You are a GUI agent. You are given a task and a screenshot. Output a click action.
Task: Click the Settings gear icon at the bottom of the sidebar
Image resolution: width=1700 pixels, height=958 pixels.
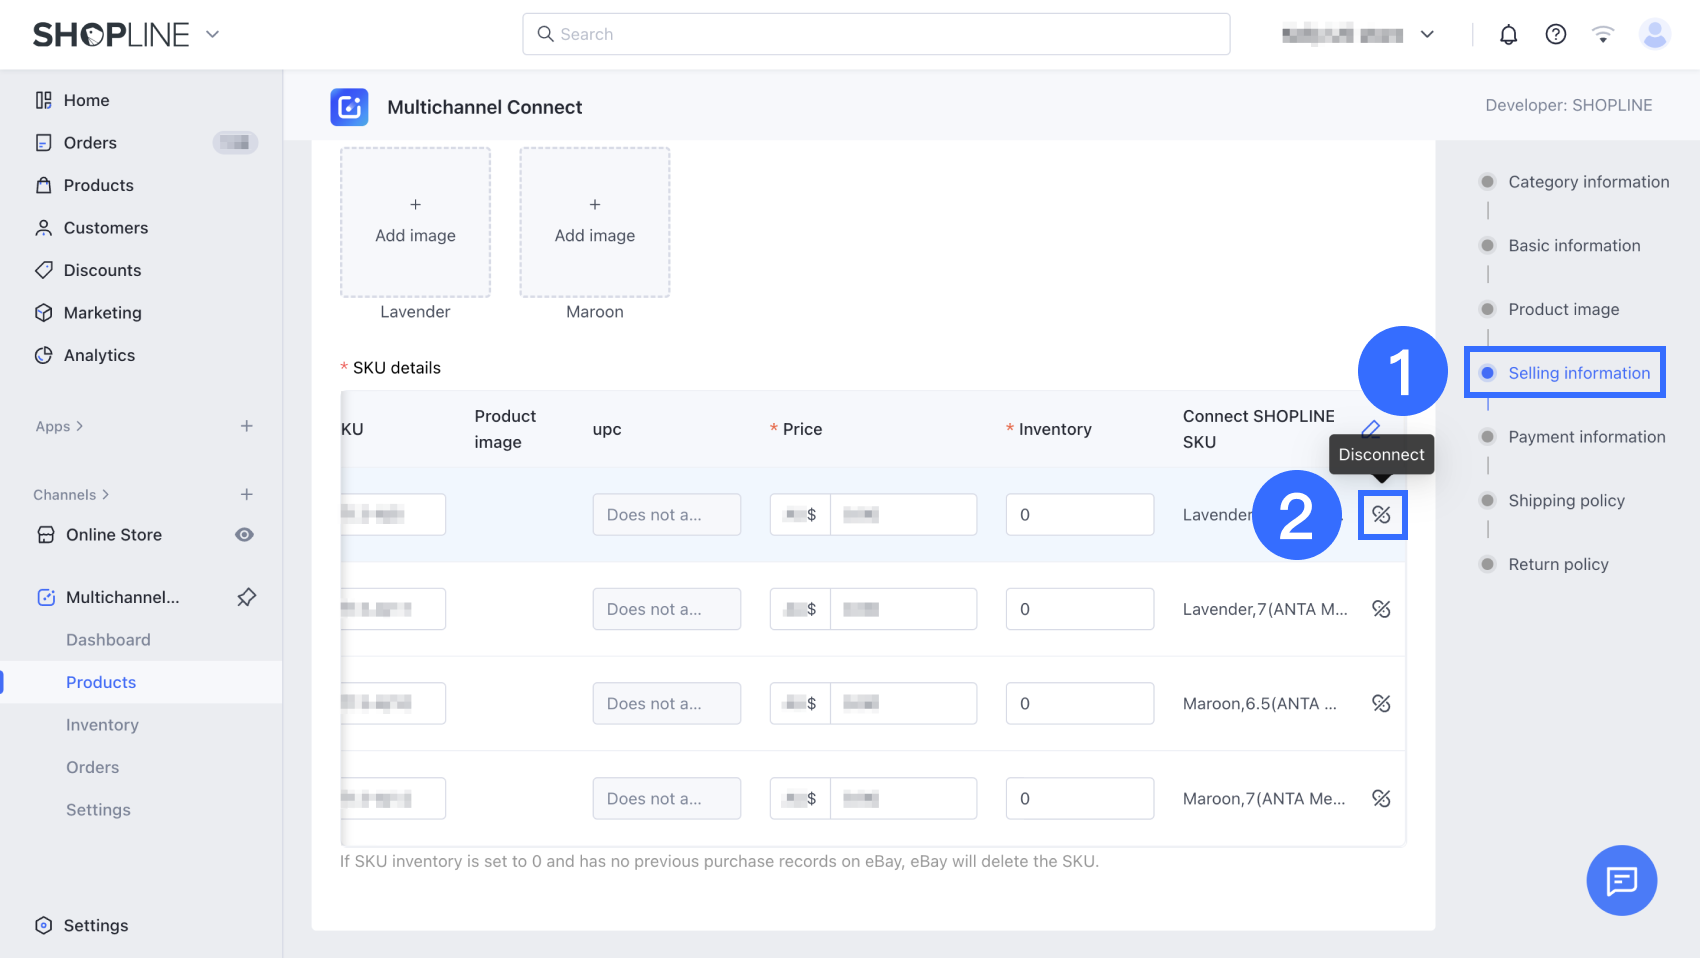coord(44,925)
